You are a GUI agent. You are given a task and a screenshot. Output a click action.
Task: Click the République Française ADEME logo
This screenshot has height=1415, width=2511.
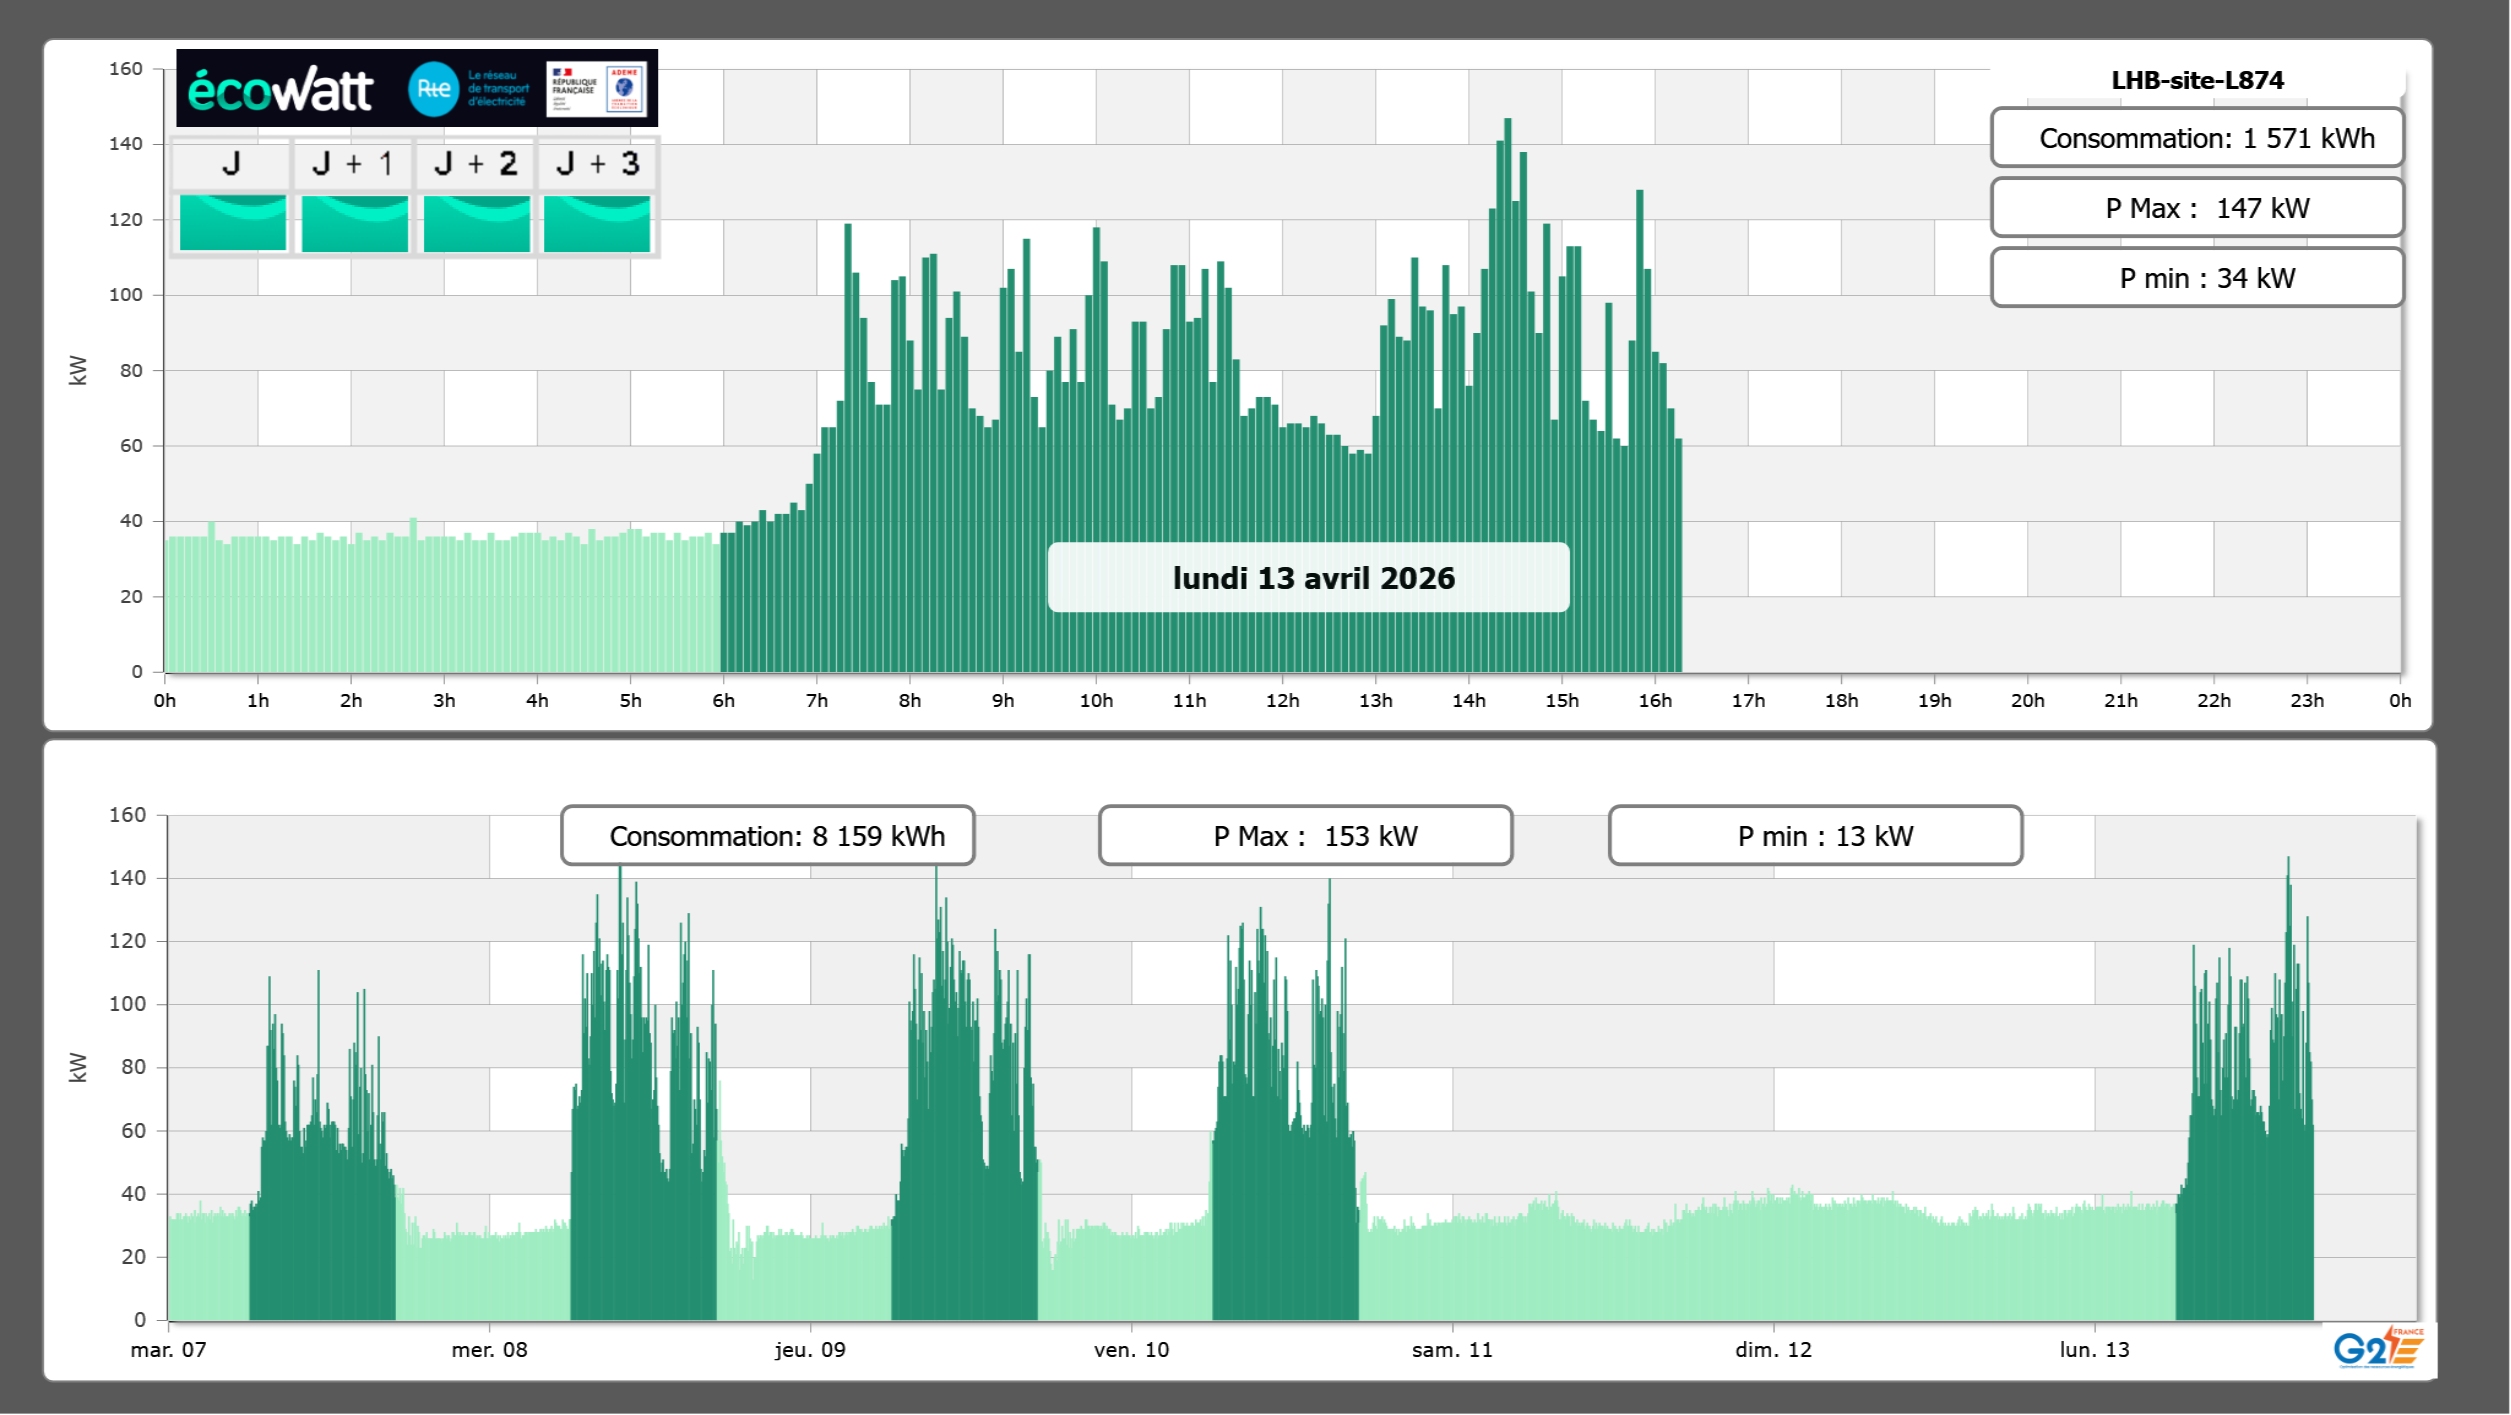click(596, 89)
